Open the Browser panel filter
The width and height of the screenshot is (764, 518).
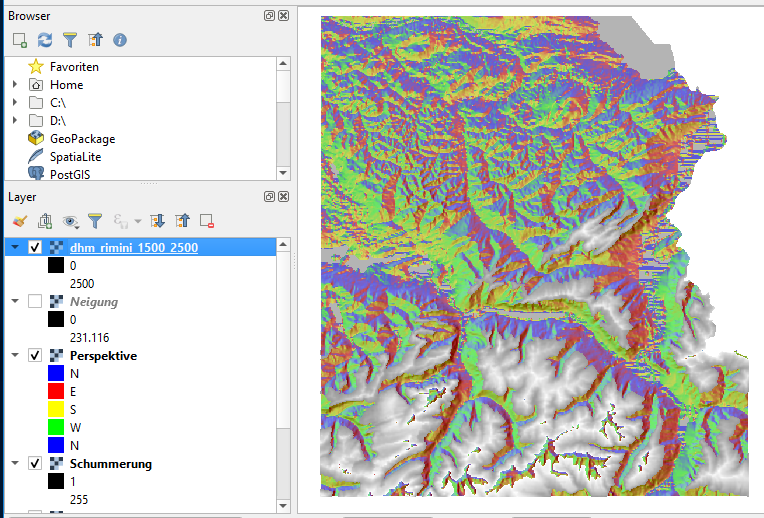70,40
